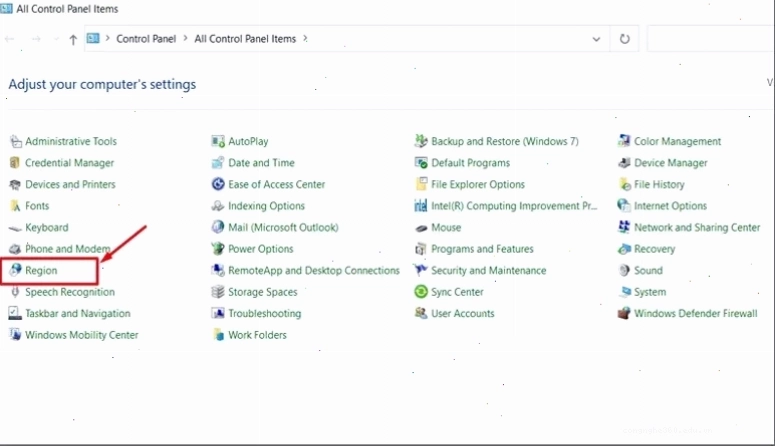Select Control Panel in the breadcrumb
The image size is (775, 447).
tap(146, 39)
